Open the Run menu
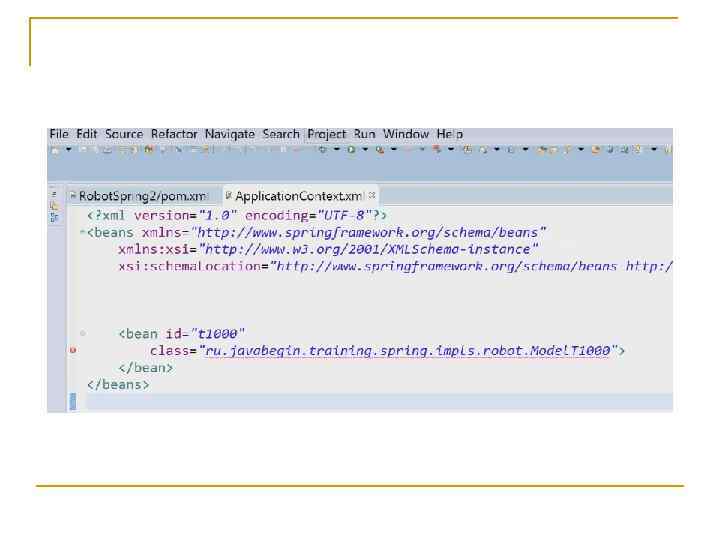The height and width of the screenshot is (540, 720). pyautogui.click(x=365, y=134)
